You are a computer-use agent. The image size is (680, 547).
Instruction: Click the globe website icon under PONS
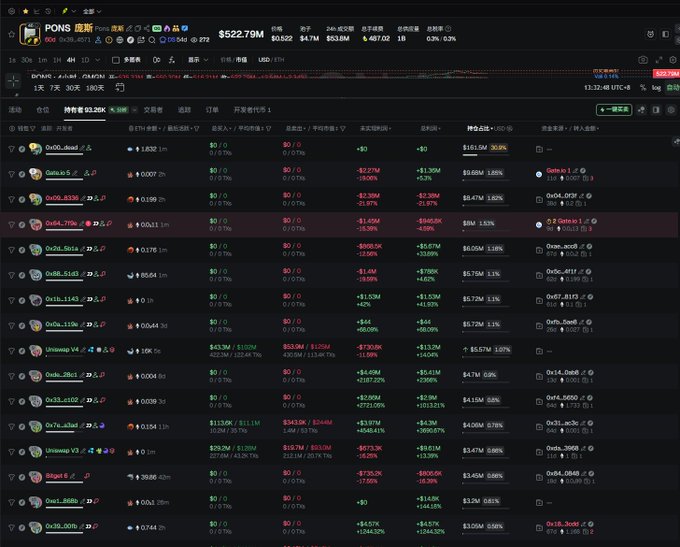pos(120,40)
